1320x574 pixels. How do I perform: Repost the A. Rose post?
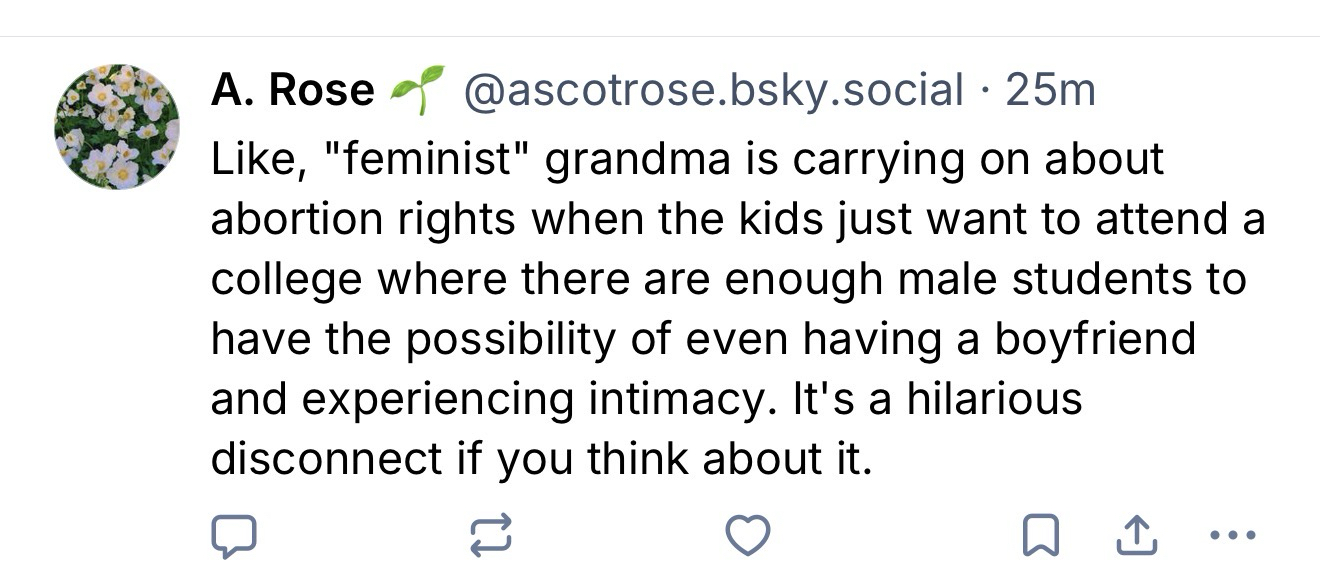click(x=491, y=536)
